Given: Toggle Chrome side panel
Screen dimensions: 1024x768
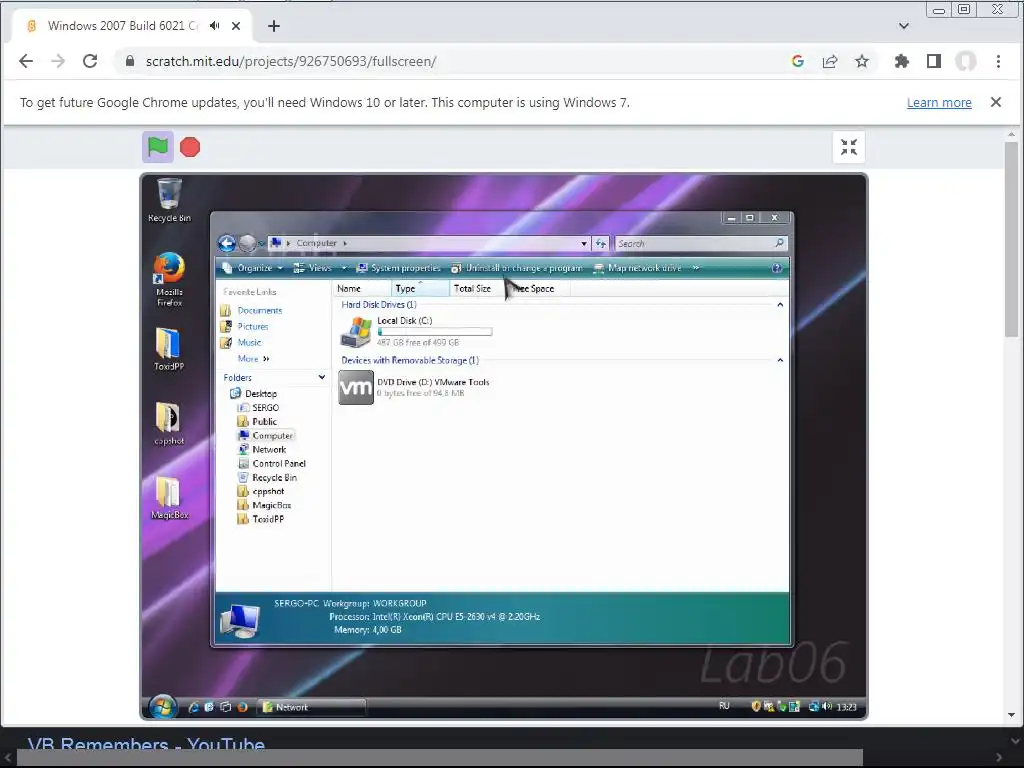Looking at the screenshot, I should point(934,61).
